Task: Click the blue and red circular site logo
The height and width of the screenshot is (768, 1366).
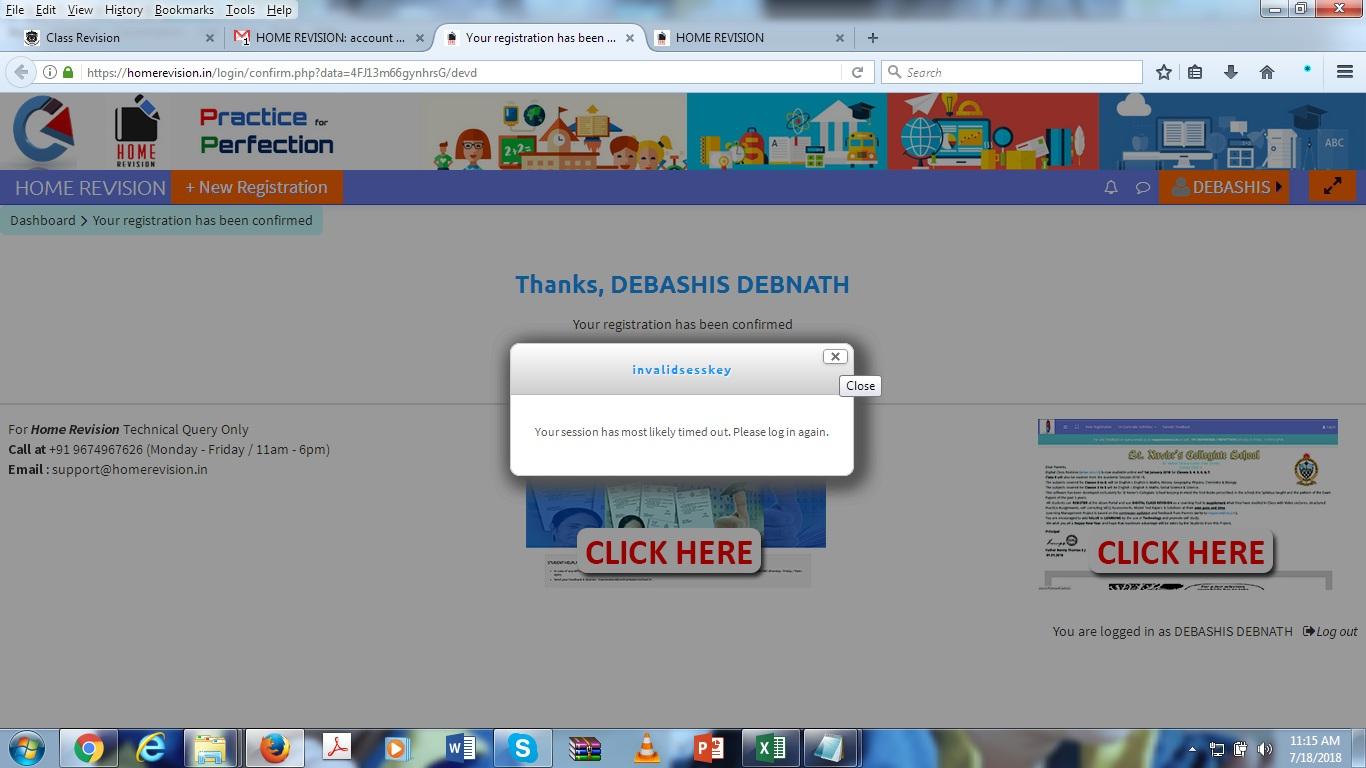Action: pyautogui.click(x=43, y=129)
